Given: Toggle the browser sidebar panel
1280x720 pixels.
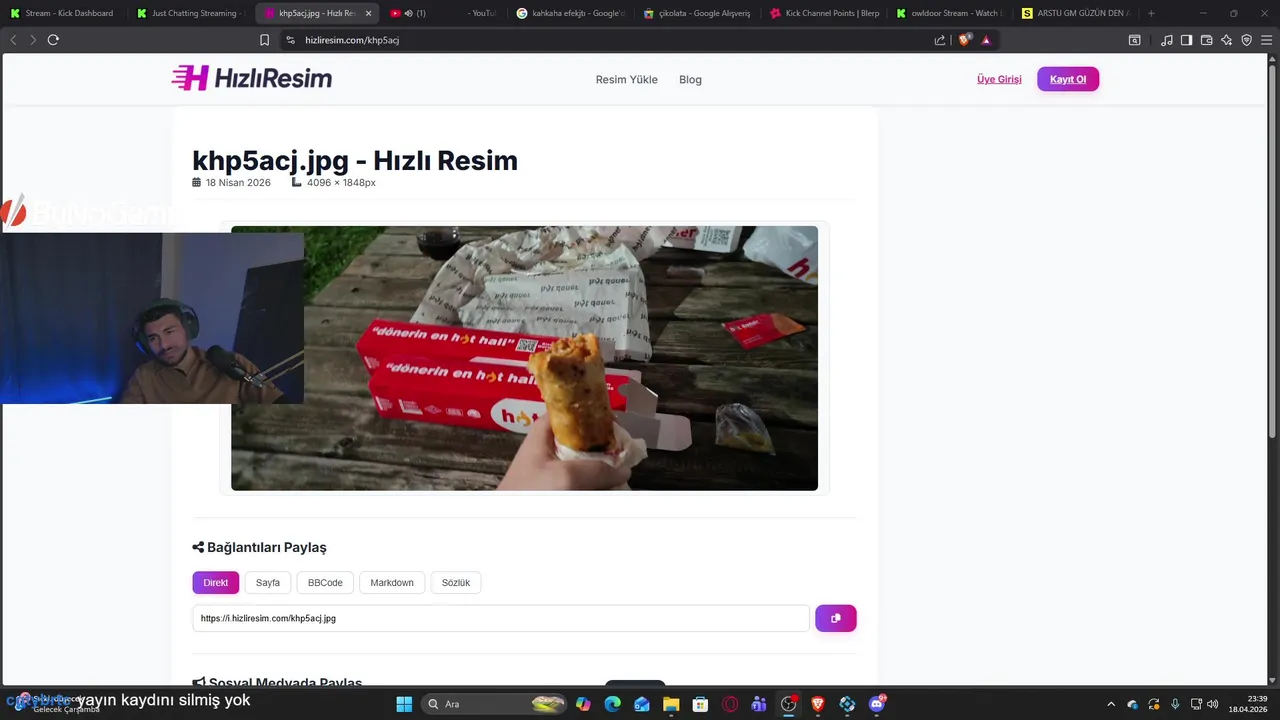Looking at the screenshot, I should [x=1186, y=40].
